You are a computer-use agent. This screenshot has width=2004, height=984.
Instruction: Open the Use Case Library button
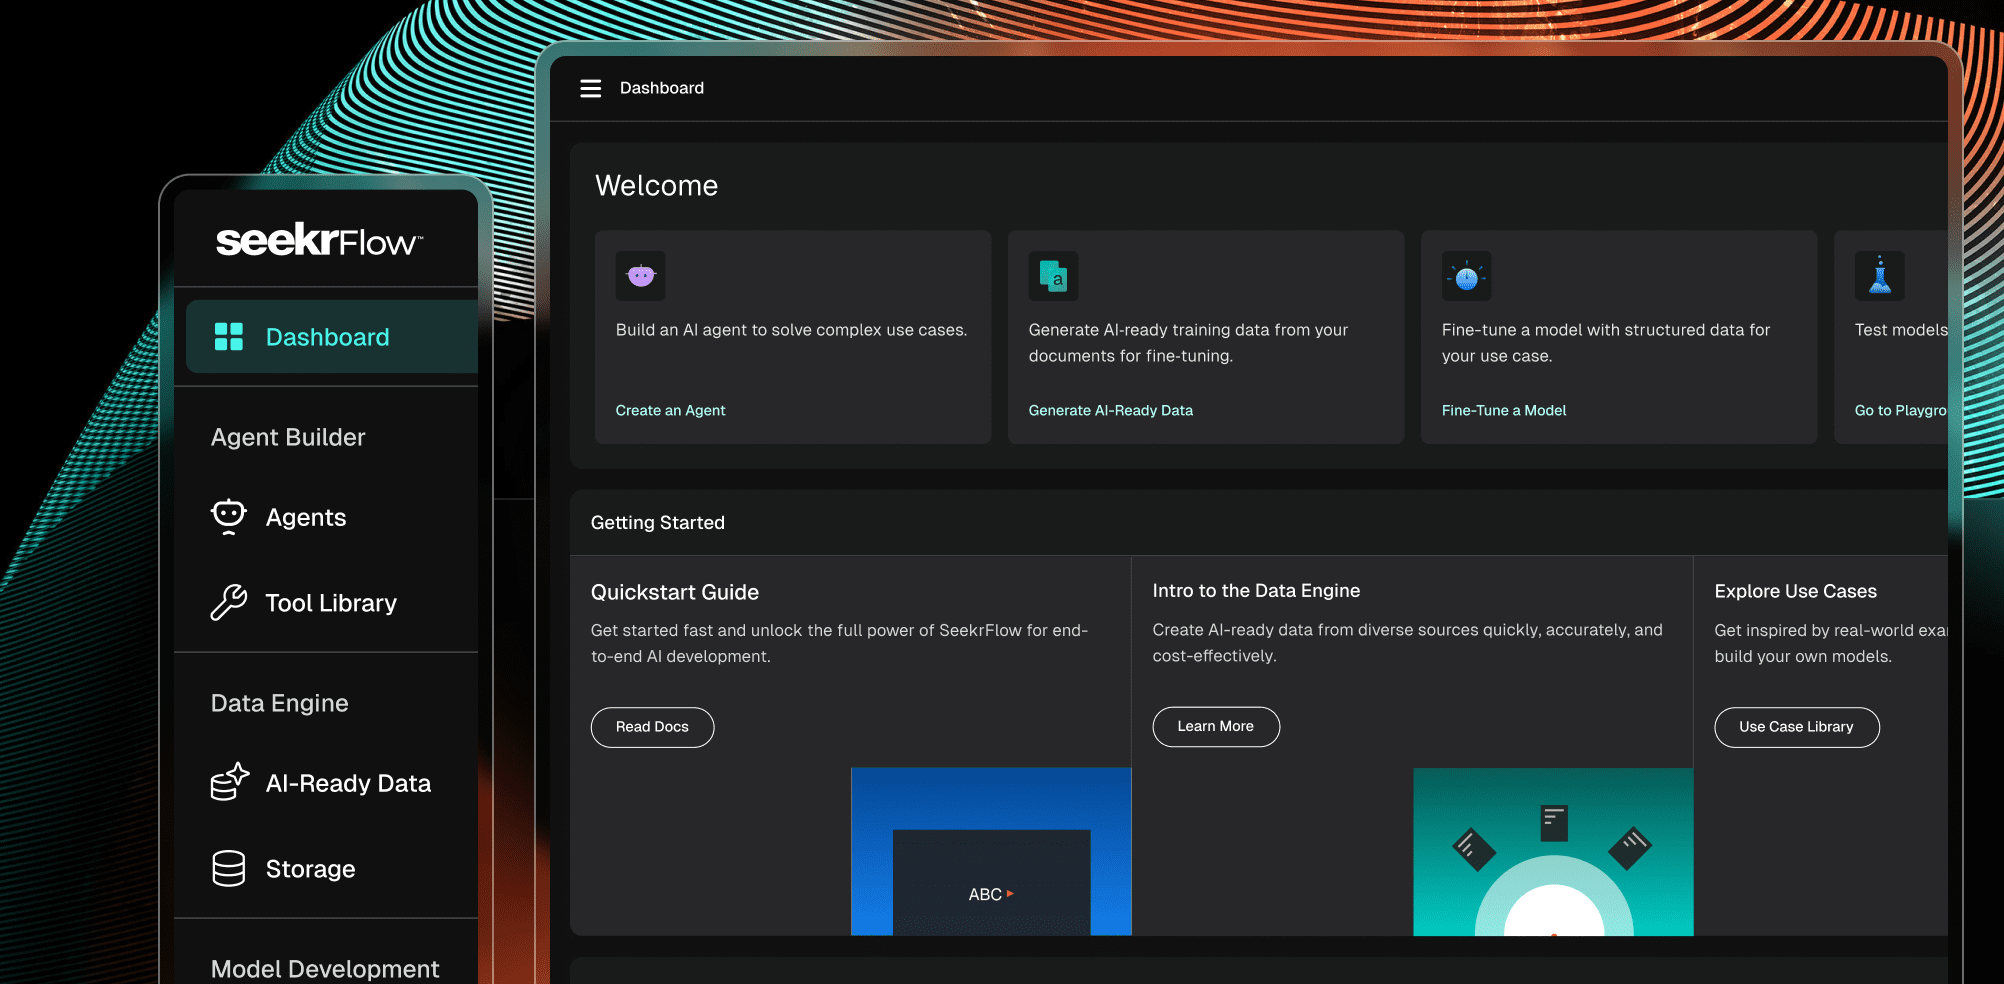click(1795, 727)
